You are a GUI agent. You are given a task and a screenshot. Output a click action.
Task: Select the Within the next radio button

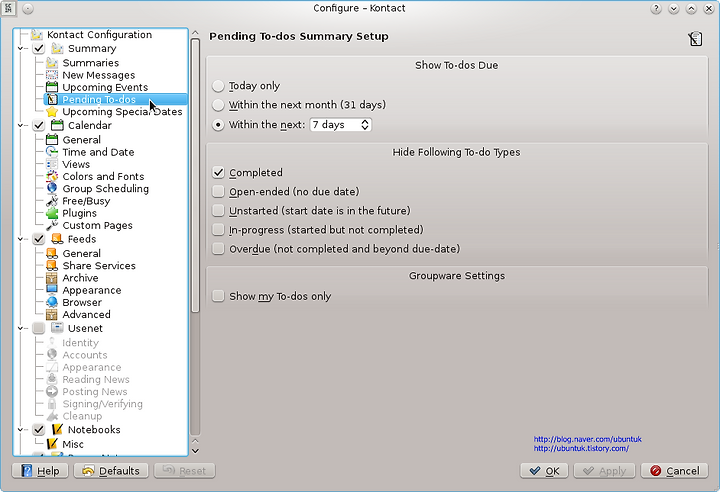218,124
